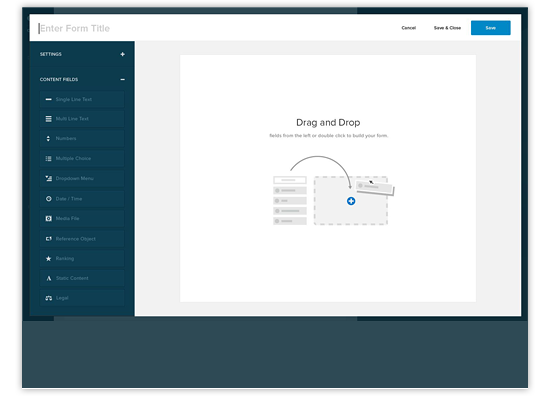
Task: Click the Media File field icon
Action: 48,219
